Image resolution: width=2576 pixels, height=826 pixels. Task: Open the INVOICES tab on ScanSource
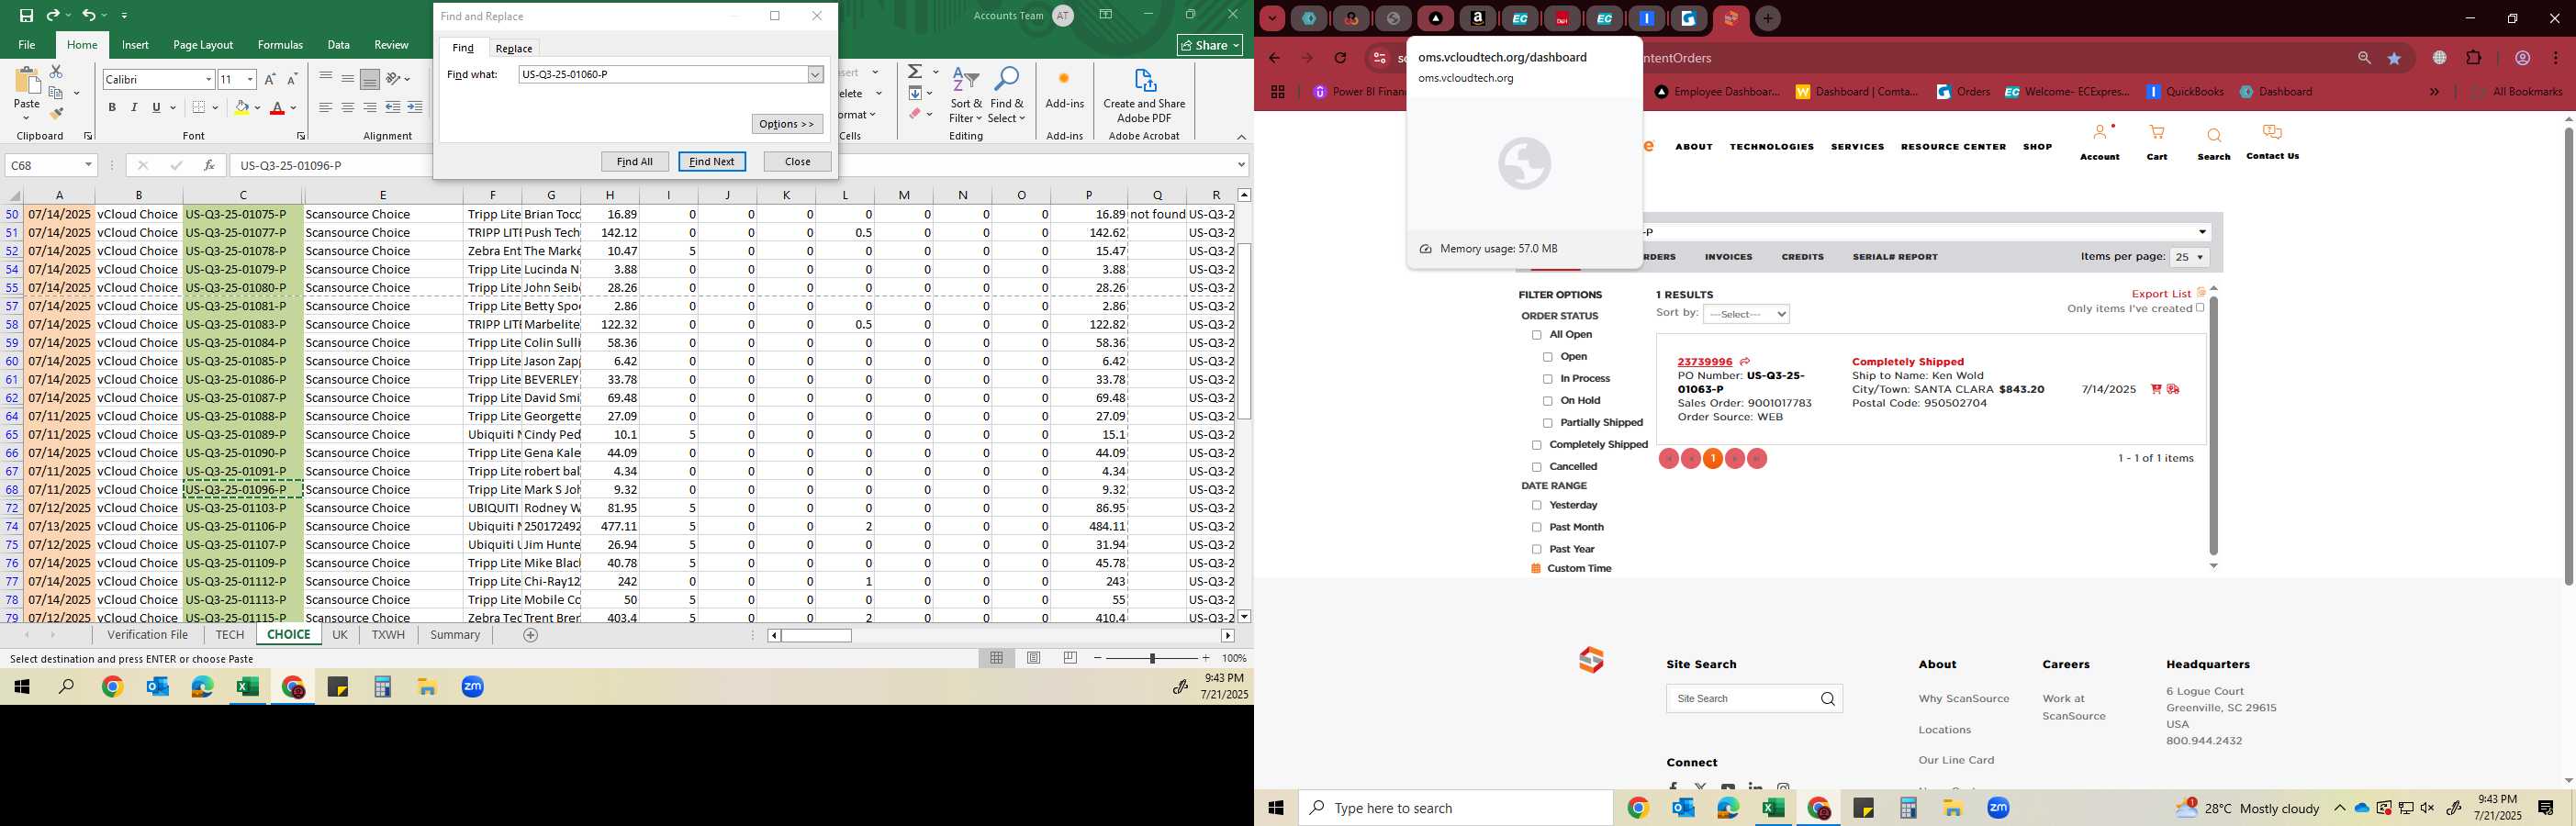tap(1728, 257)
